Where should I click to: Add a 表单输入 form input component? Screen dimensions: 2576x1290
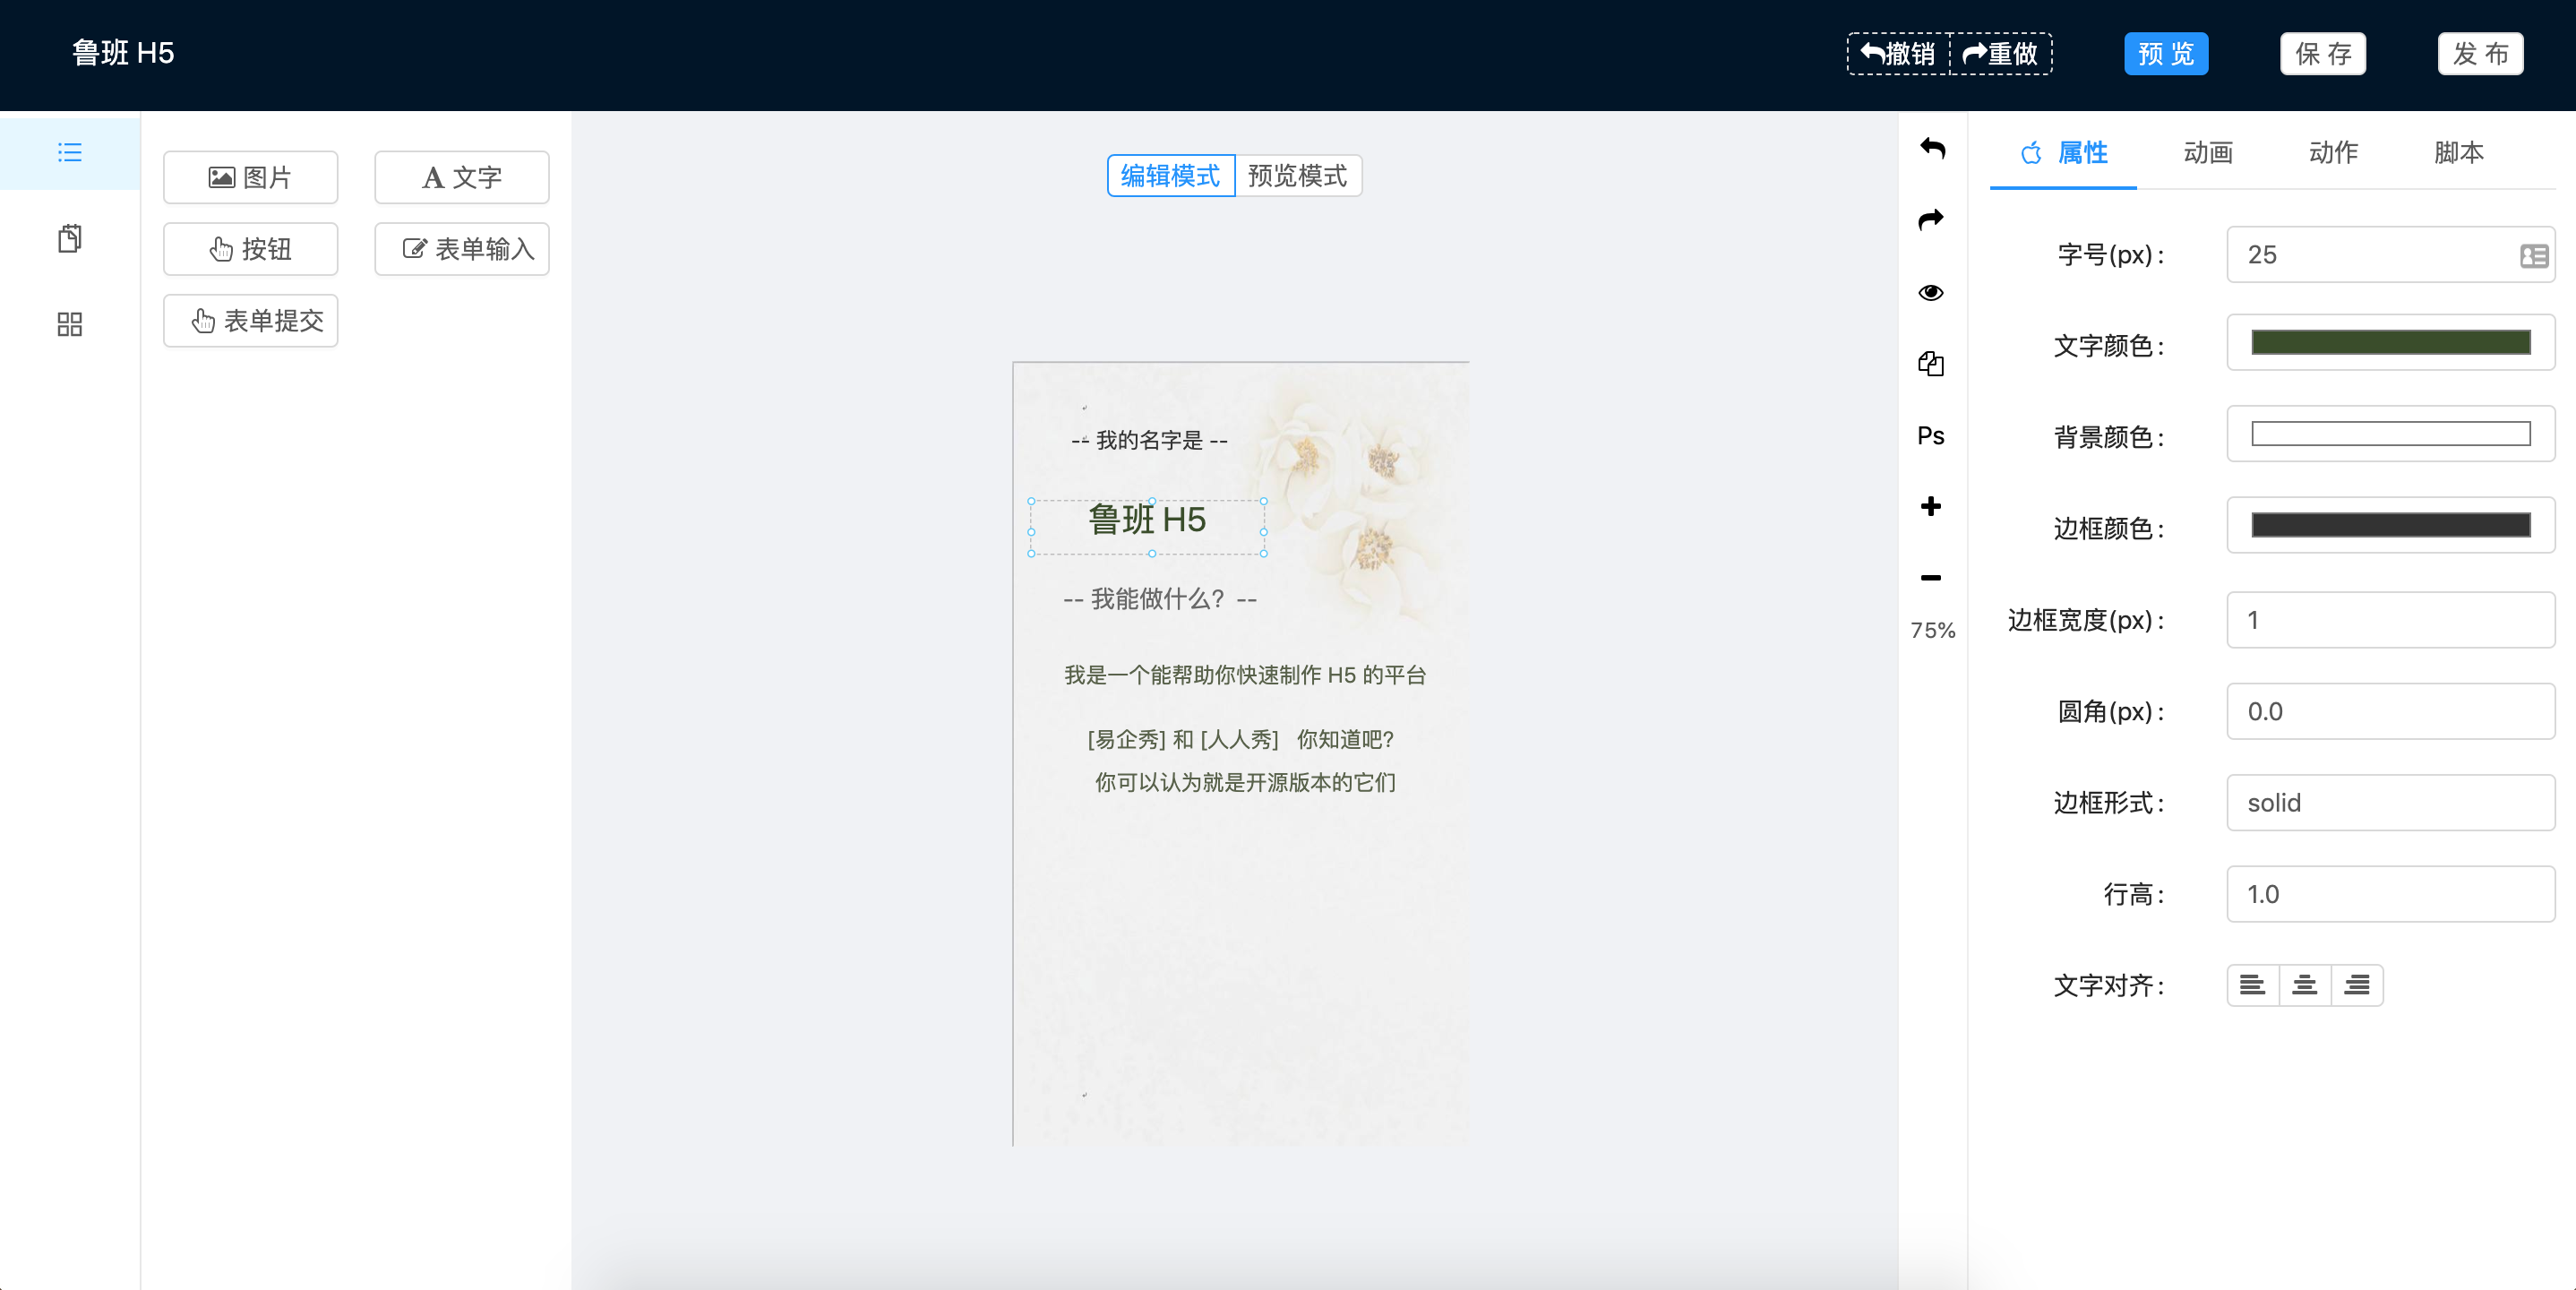(462, 249)
